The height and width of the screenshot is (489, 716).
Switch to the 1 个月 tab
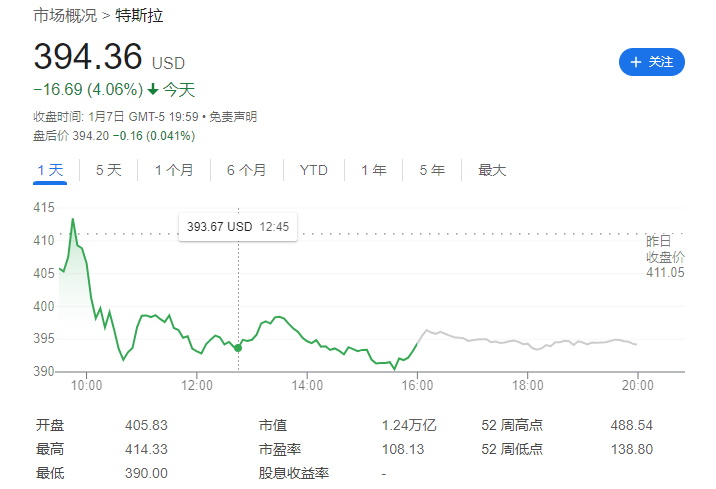[174, 170]
